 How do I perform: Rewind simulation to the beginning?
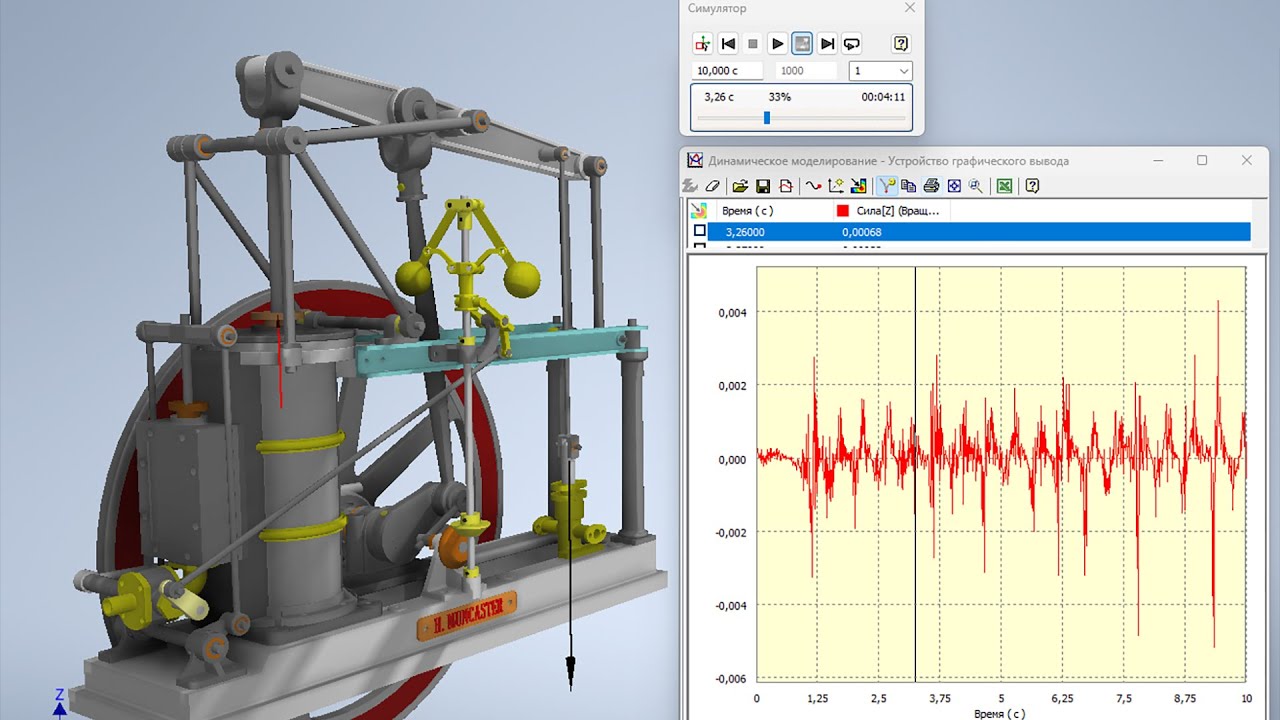[728, 44]
